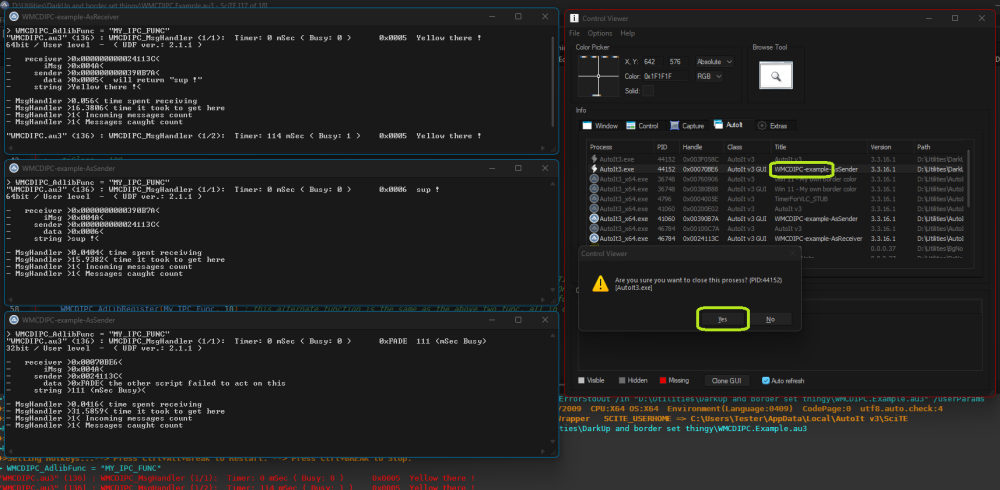This screenshot has width=1000, height=490.
Task: Click the Control Viewer title bar app icon
Action: pos(575,19)
